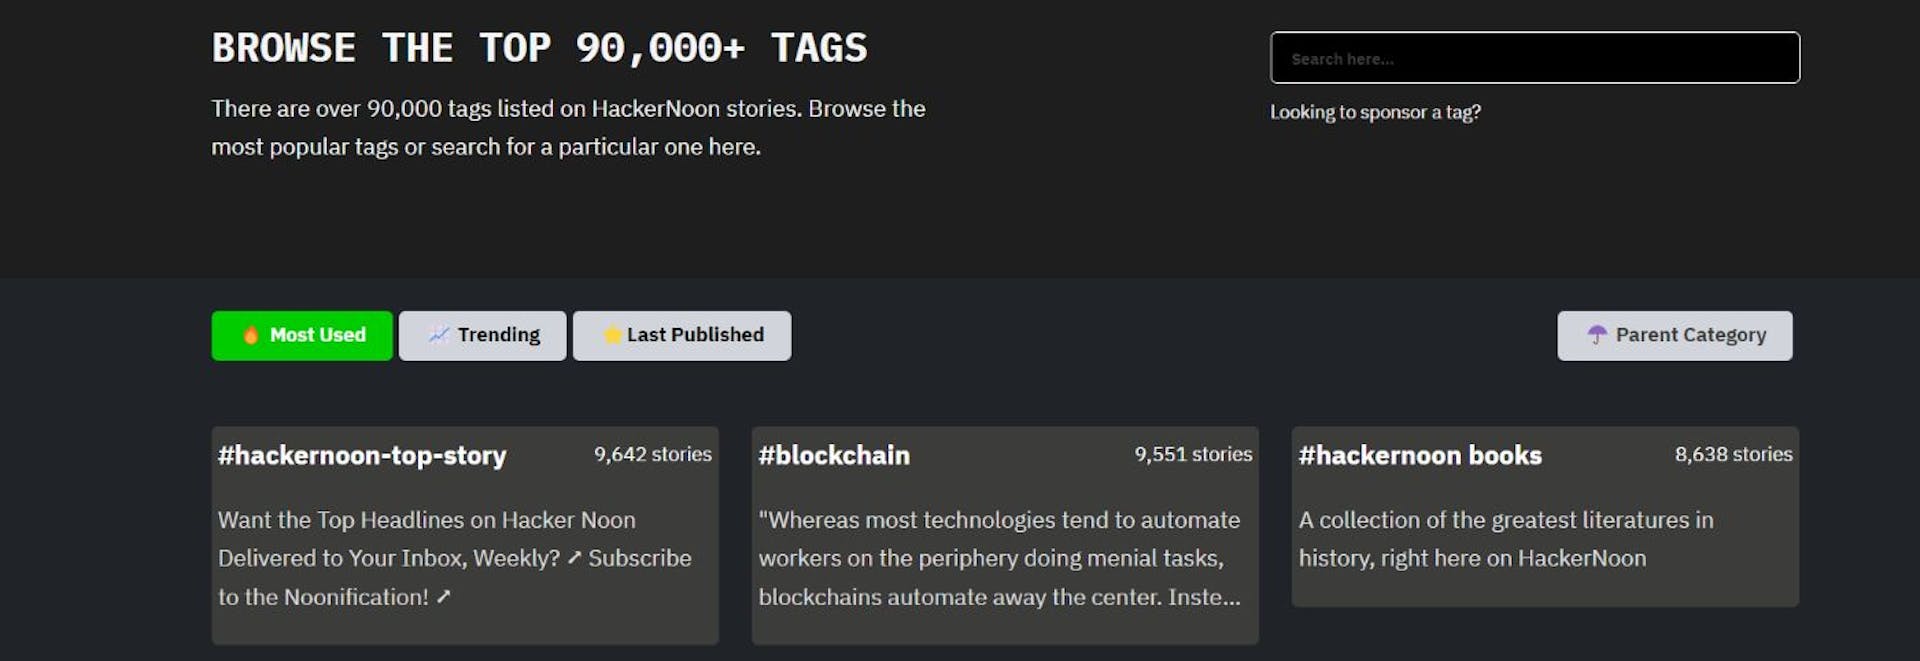Click the 9,551 stories count on blockchain

[x=1193, y=453]
